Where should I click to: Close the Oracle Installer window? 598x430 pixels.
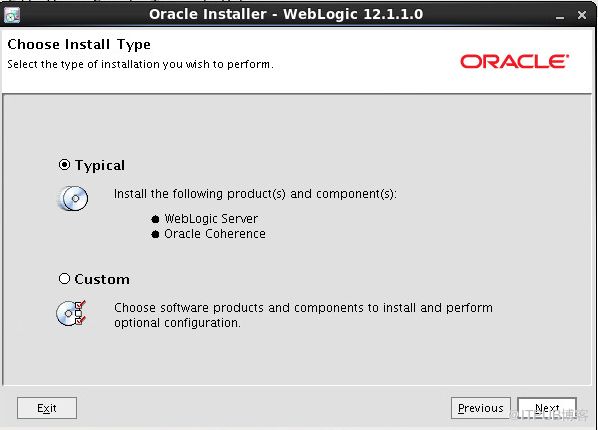[582, 15]
